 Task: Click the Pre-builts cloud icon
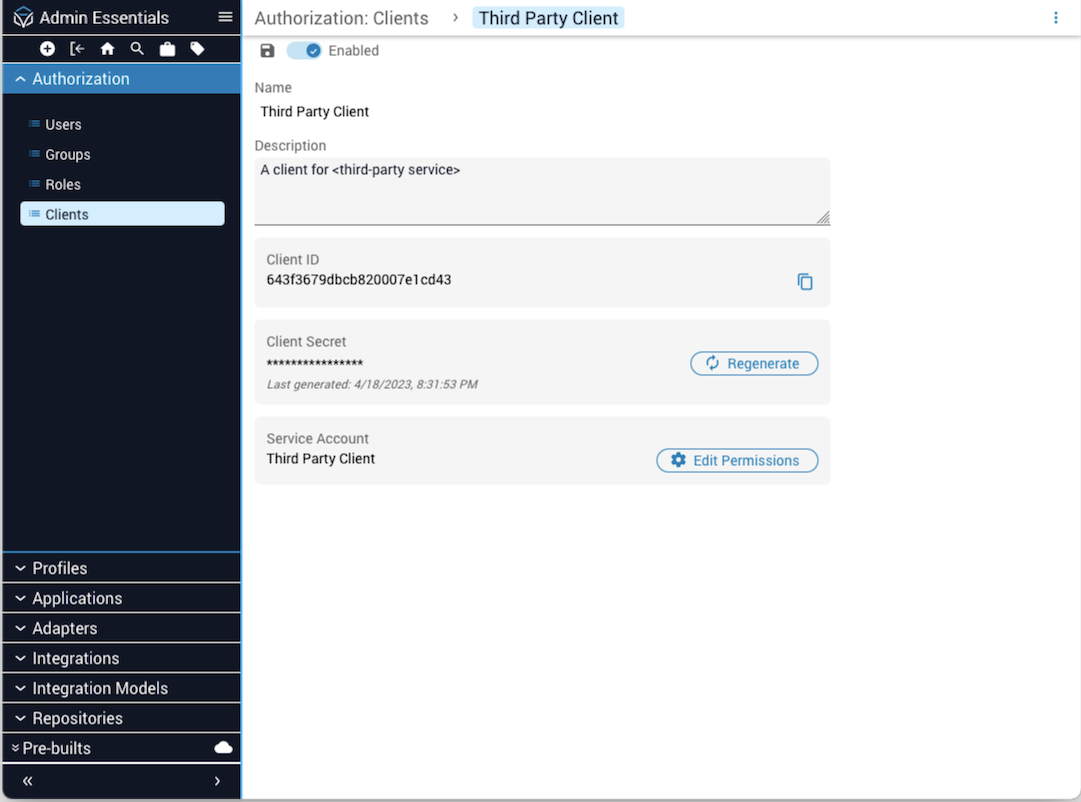[224, 748]
